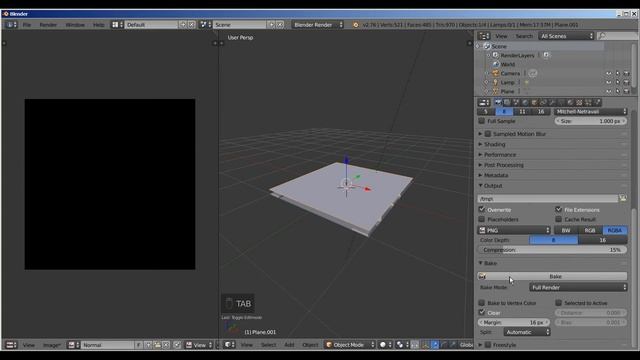This screenshot has width=640, height=360.
Task: Open the Object properties tab icon
Action: [534, 102]
